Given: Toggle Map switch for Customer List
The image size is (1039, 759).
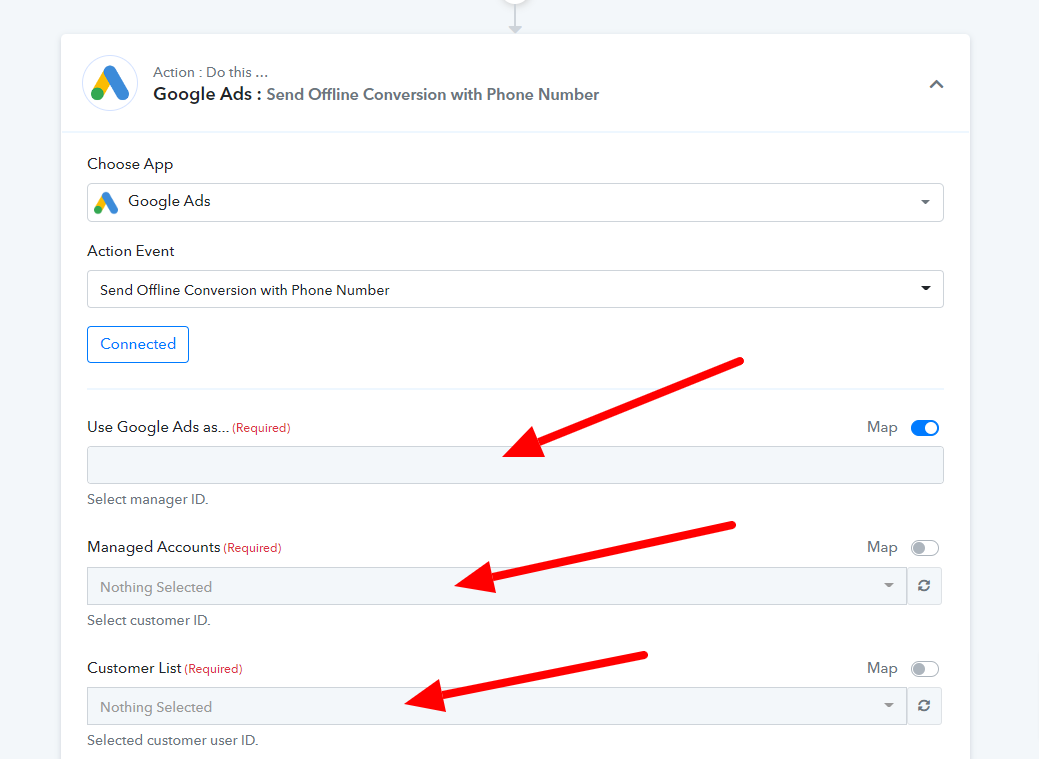Looking at the screenshot, I should (924, 669).
